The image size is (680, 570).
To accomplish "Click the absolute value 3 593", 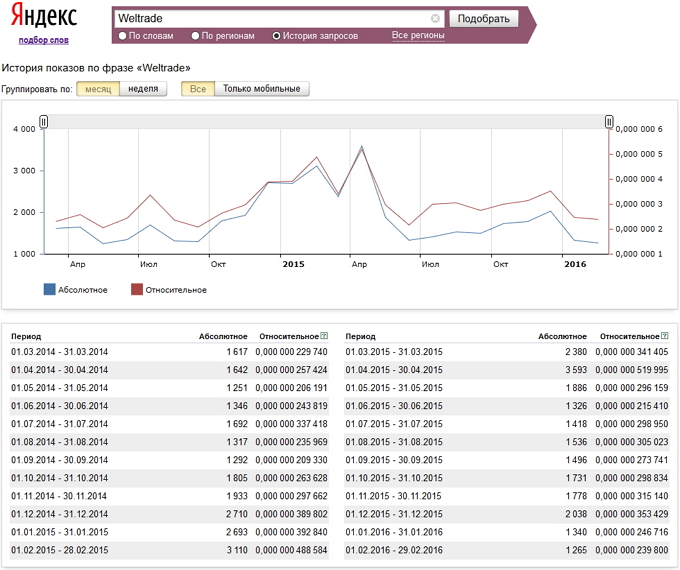I will 576,370.
